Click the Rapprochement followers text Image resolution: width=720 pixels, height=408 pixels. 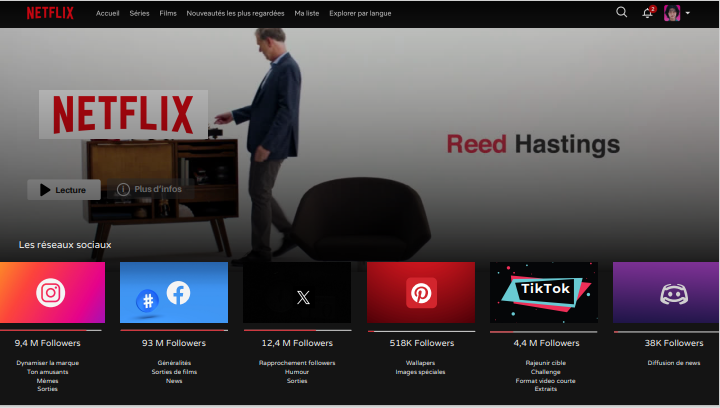click(x=297, y=363)
